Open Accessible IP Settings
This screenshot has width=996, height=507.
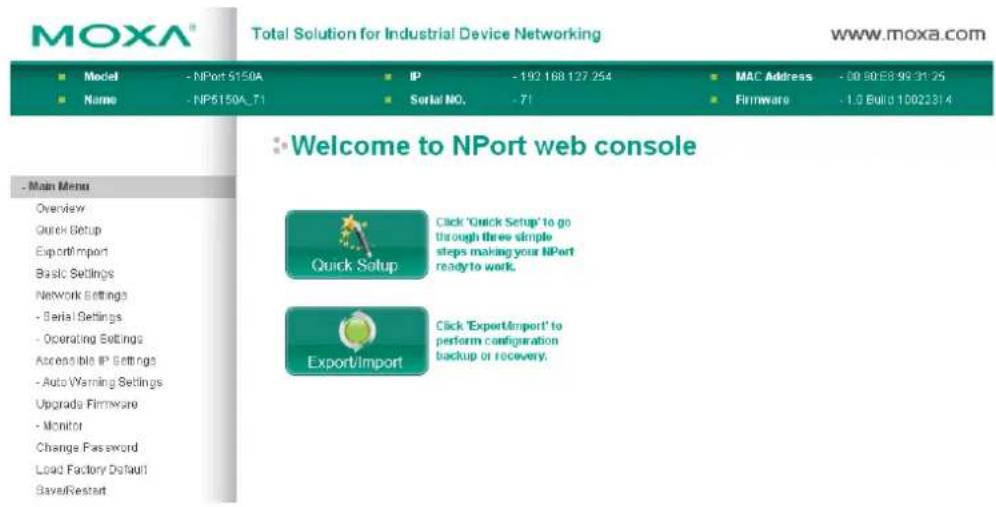point(96,360)
